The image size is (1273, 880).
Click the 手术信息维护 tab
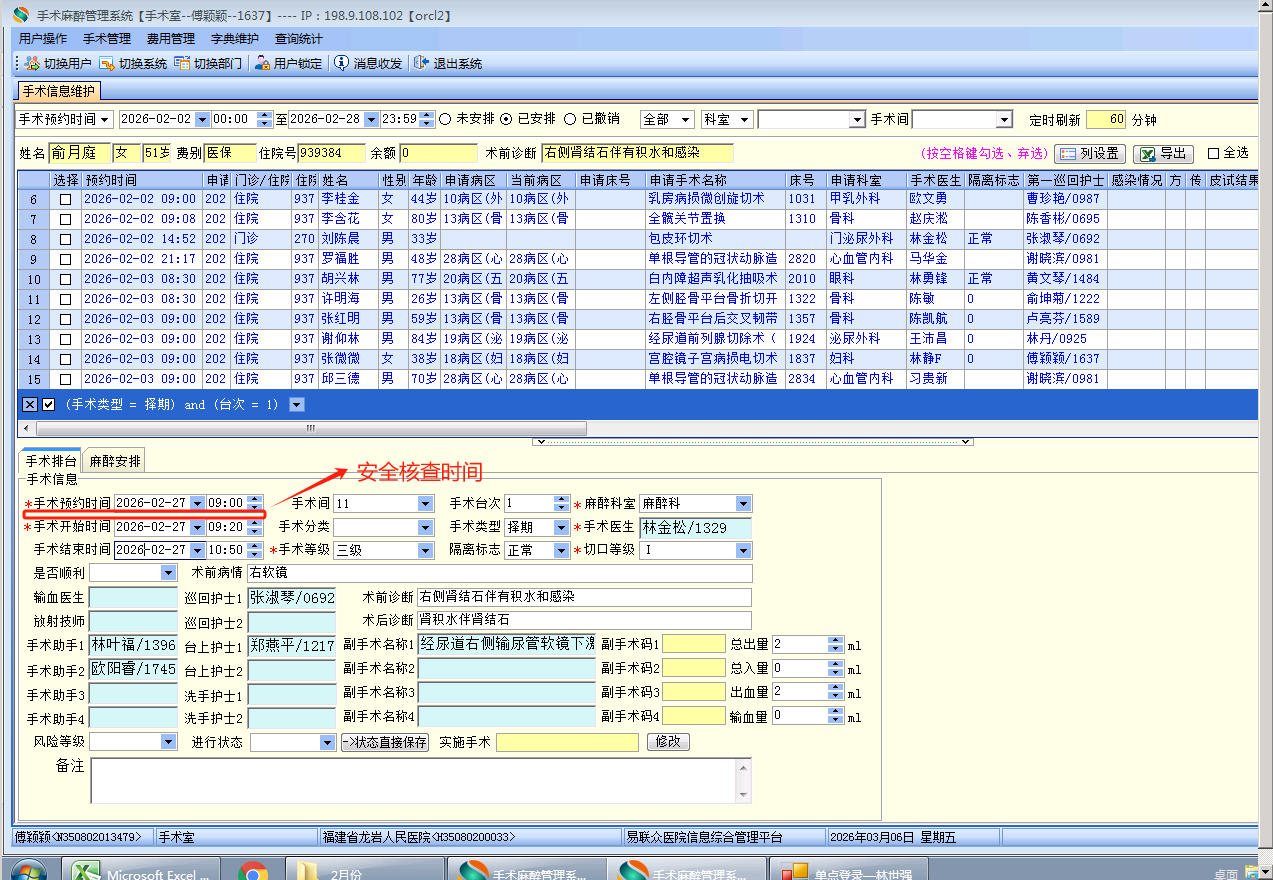(59, 91)
